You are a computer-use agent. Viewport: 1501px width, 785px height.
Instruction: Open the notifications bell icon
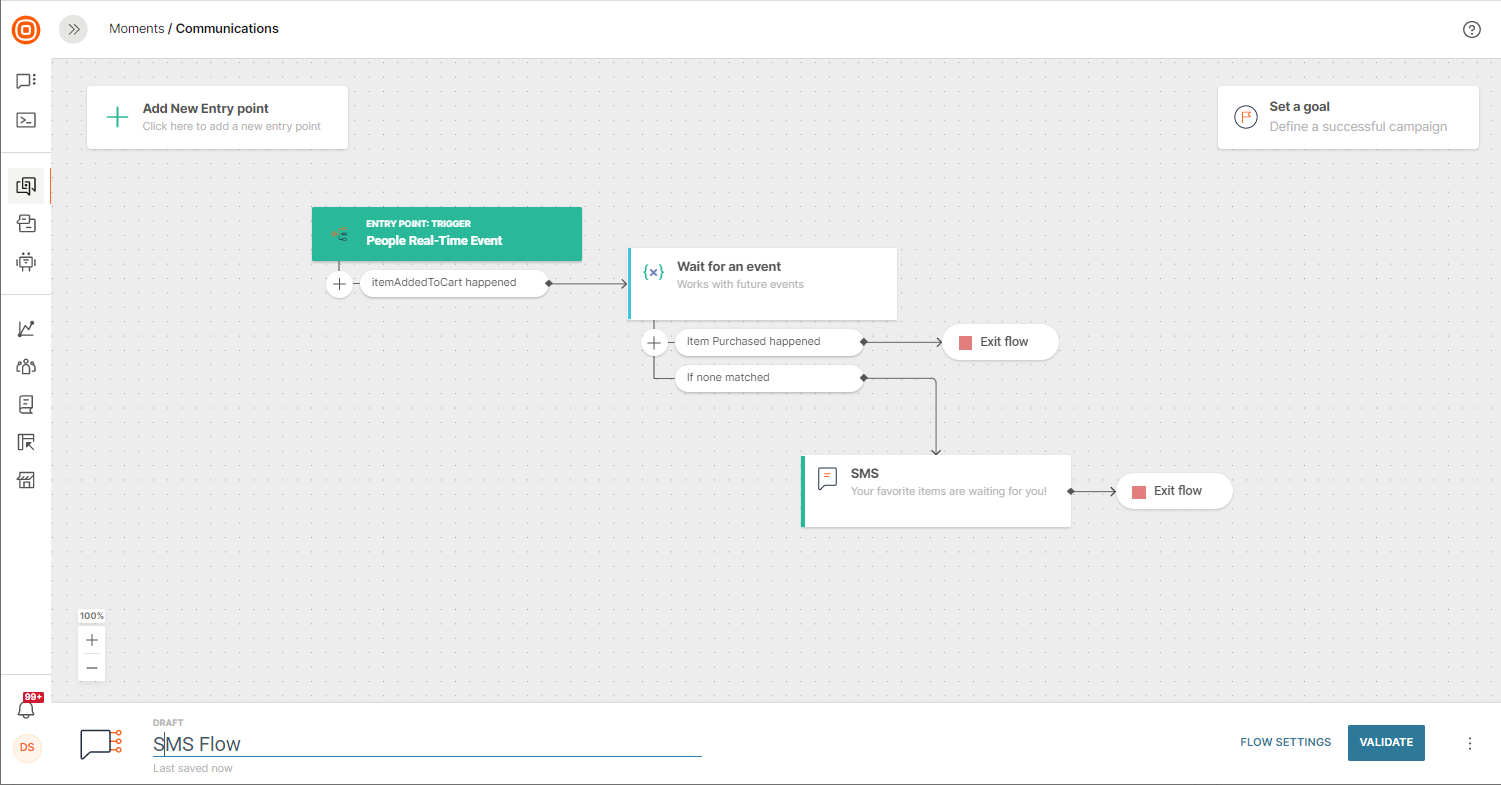(26, 709)
